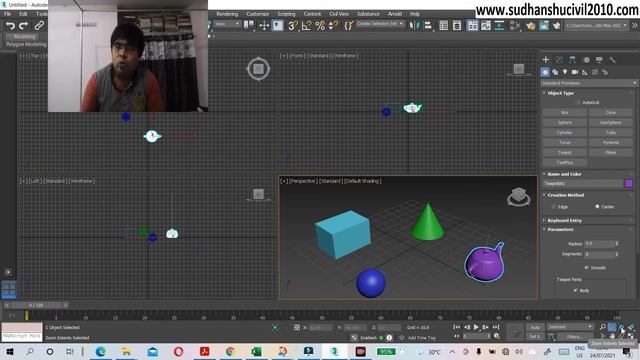
Task: Select the Helpers category icon
Action: [585, 72]
